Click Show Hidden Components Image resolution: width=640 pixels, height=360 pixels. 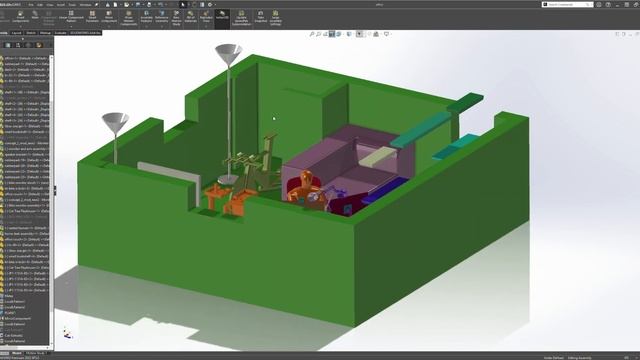click(129, 19)
